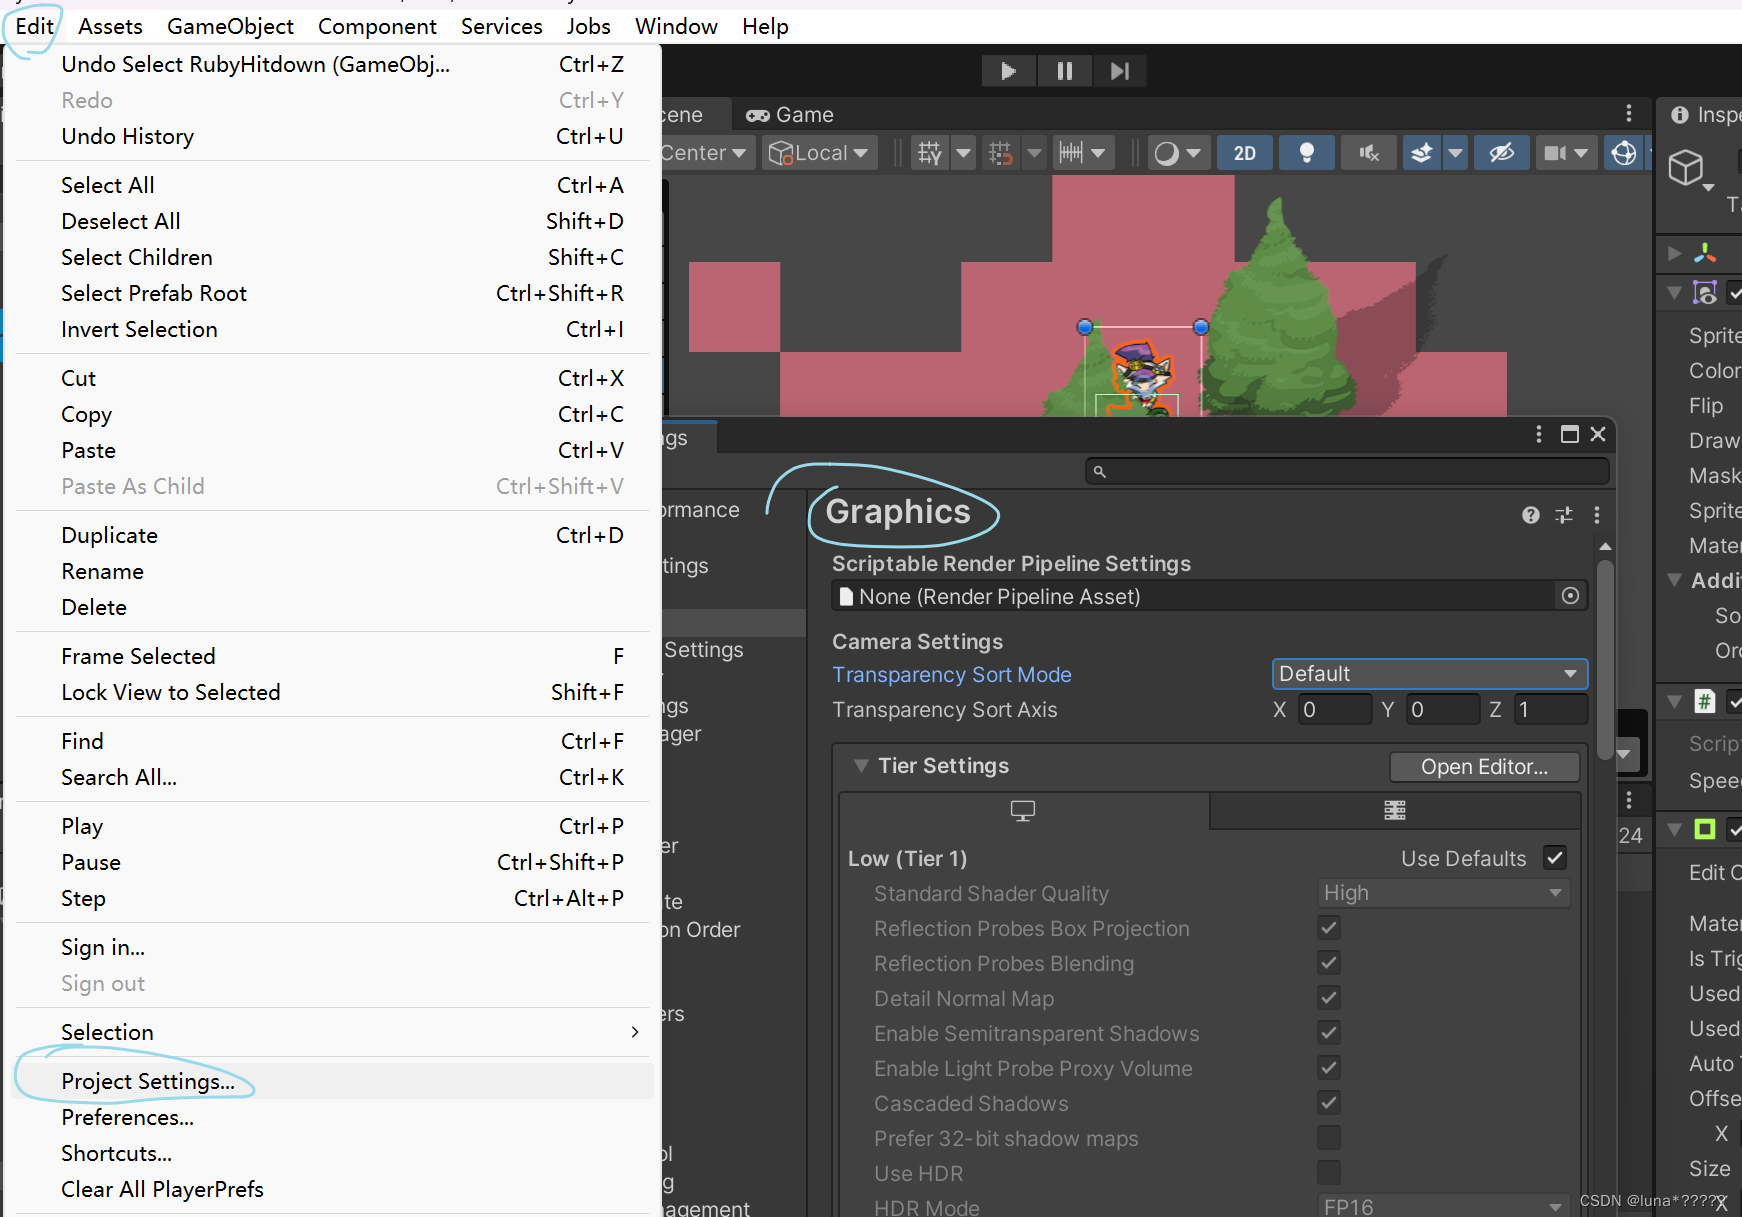Toggle Reflection Probes Blending checkbox
This screenshot has width=1742, height=1217.
[x=1329, y=963]
